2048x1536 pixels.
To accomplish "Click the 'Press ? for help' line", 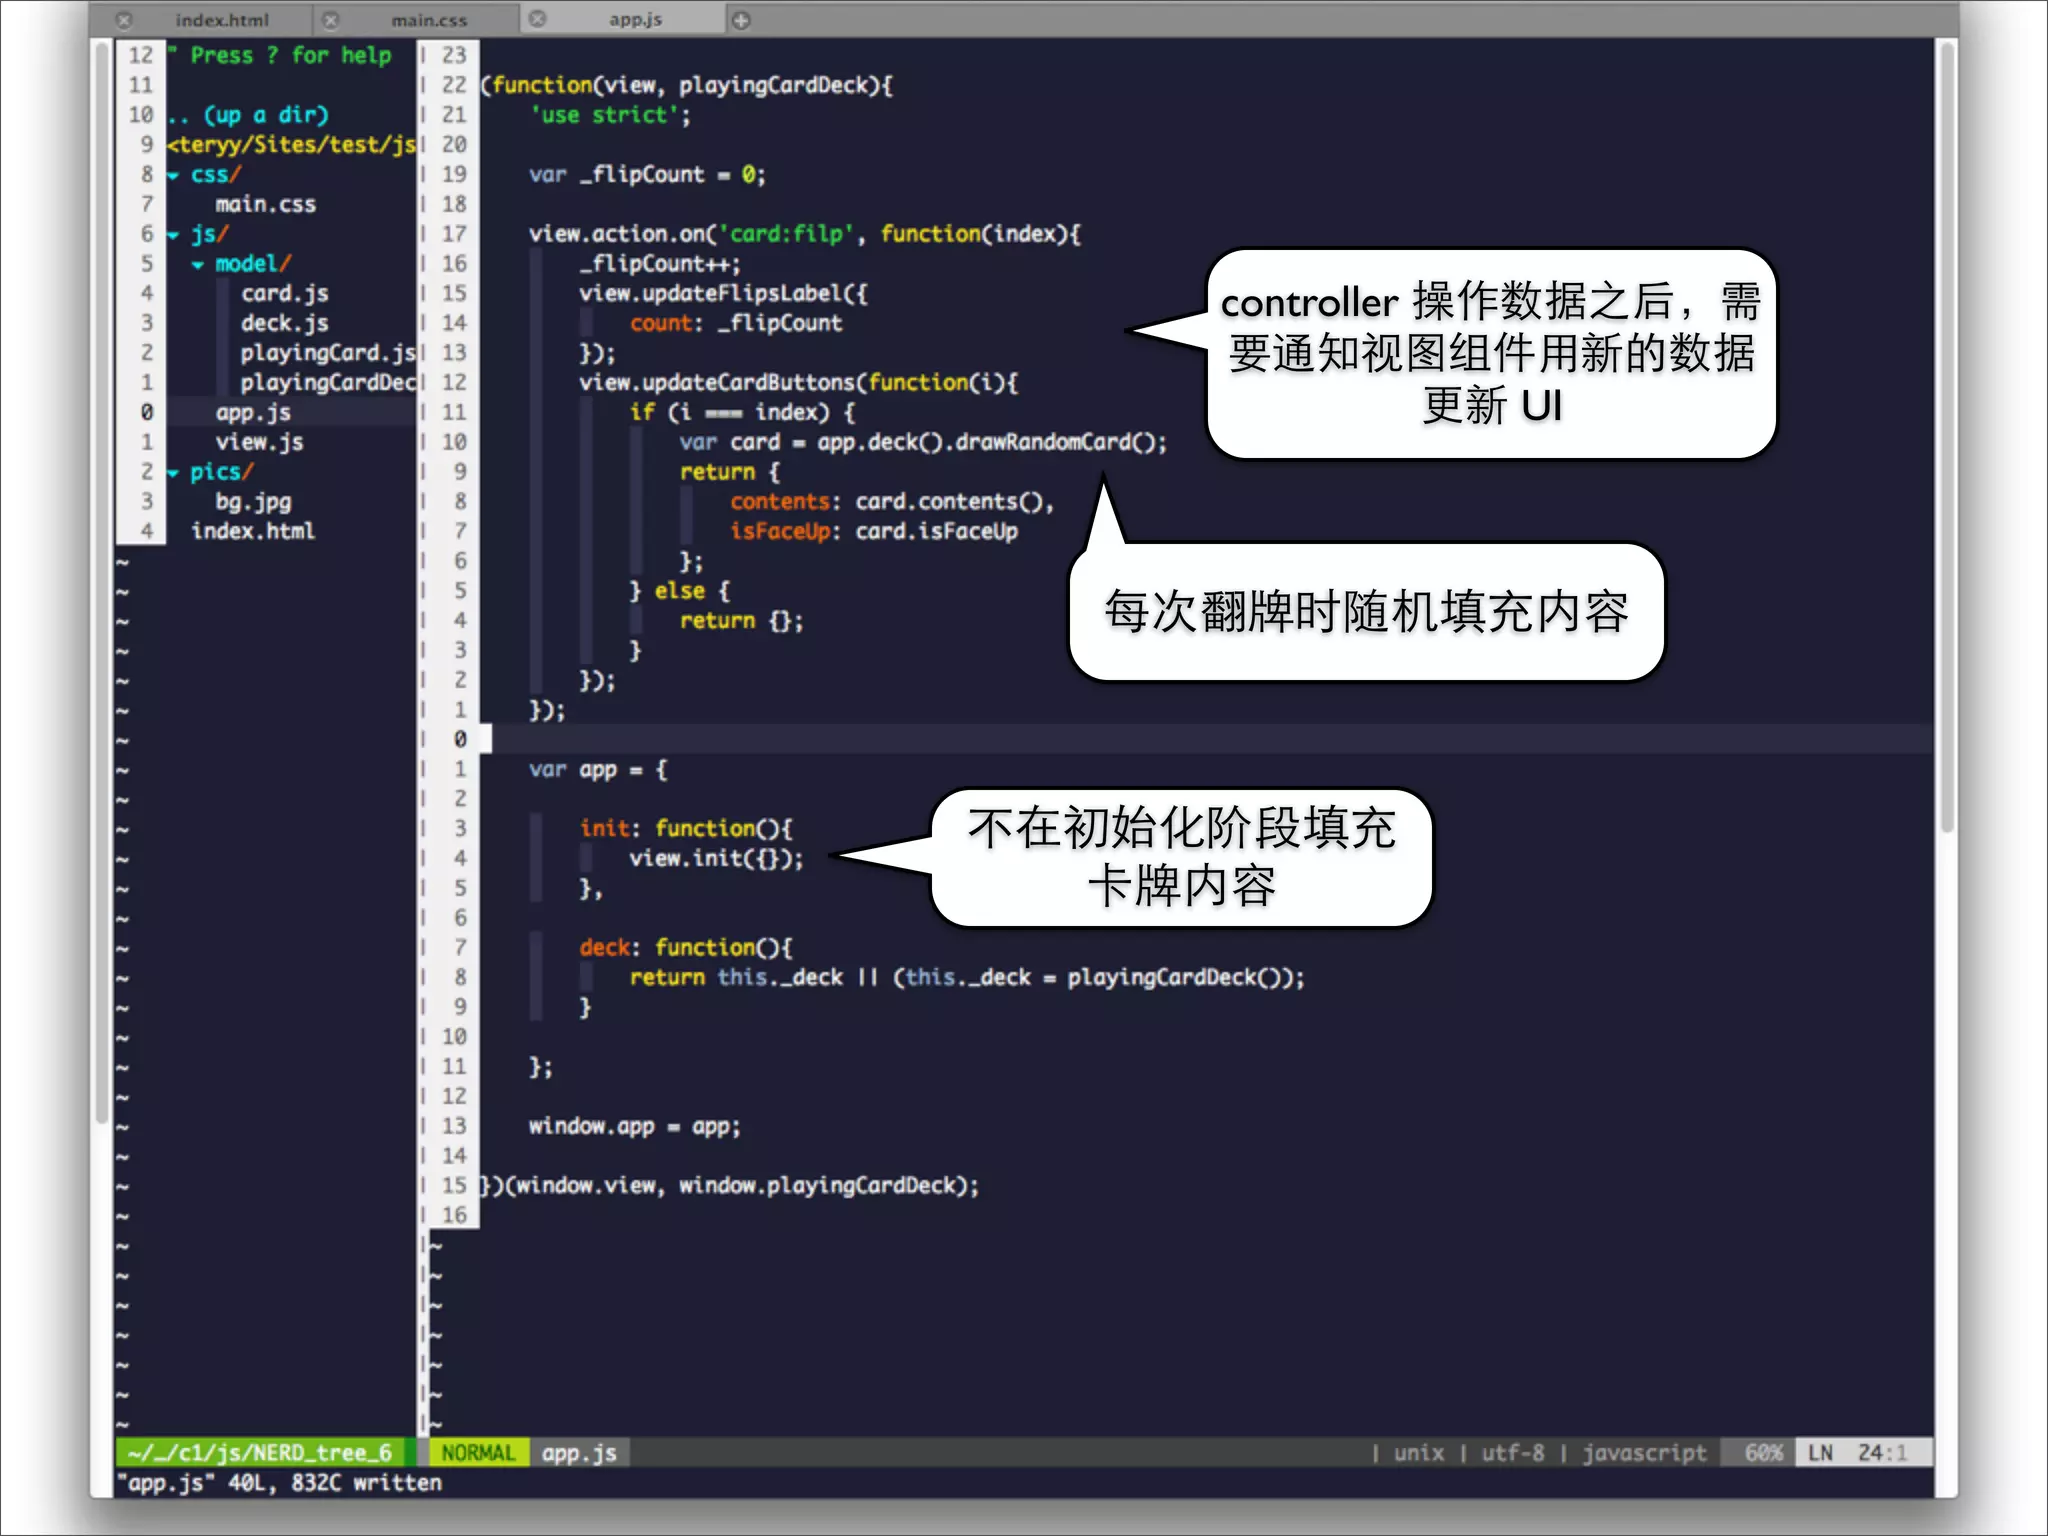I will click(280, 56).
